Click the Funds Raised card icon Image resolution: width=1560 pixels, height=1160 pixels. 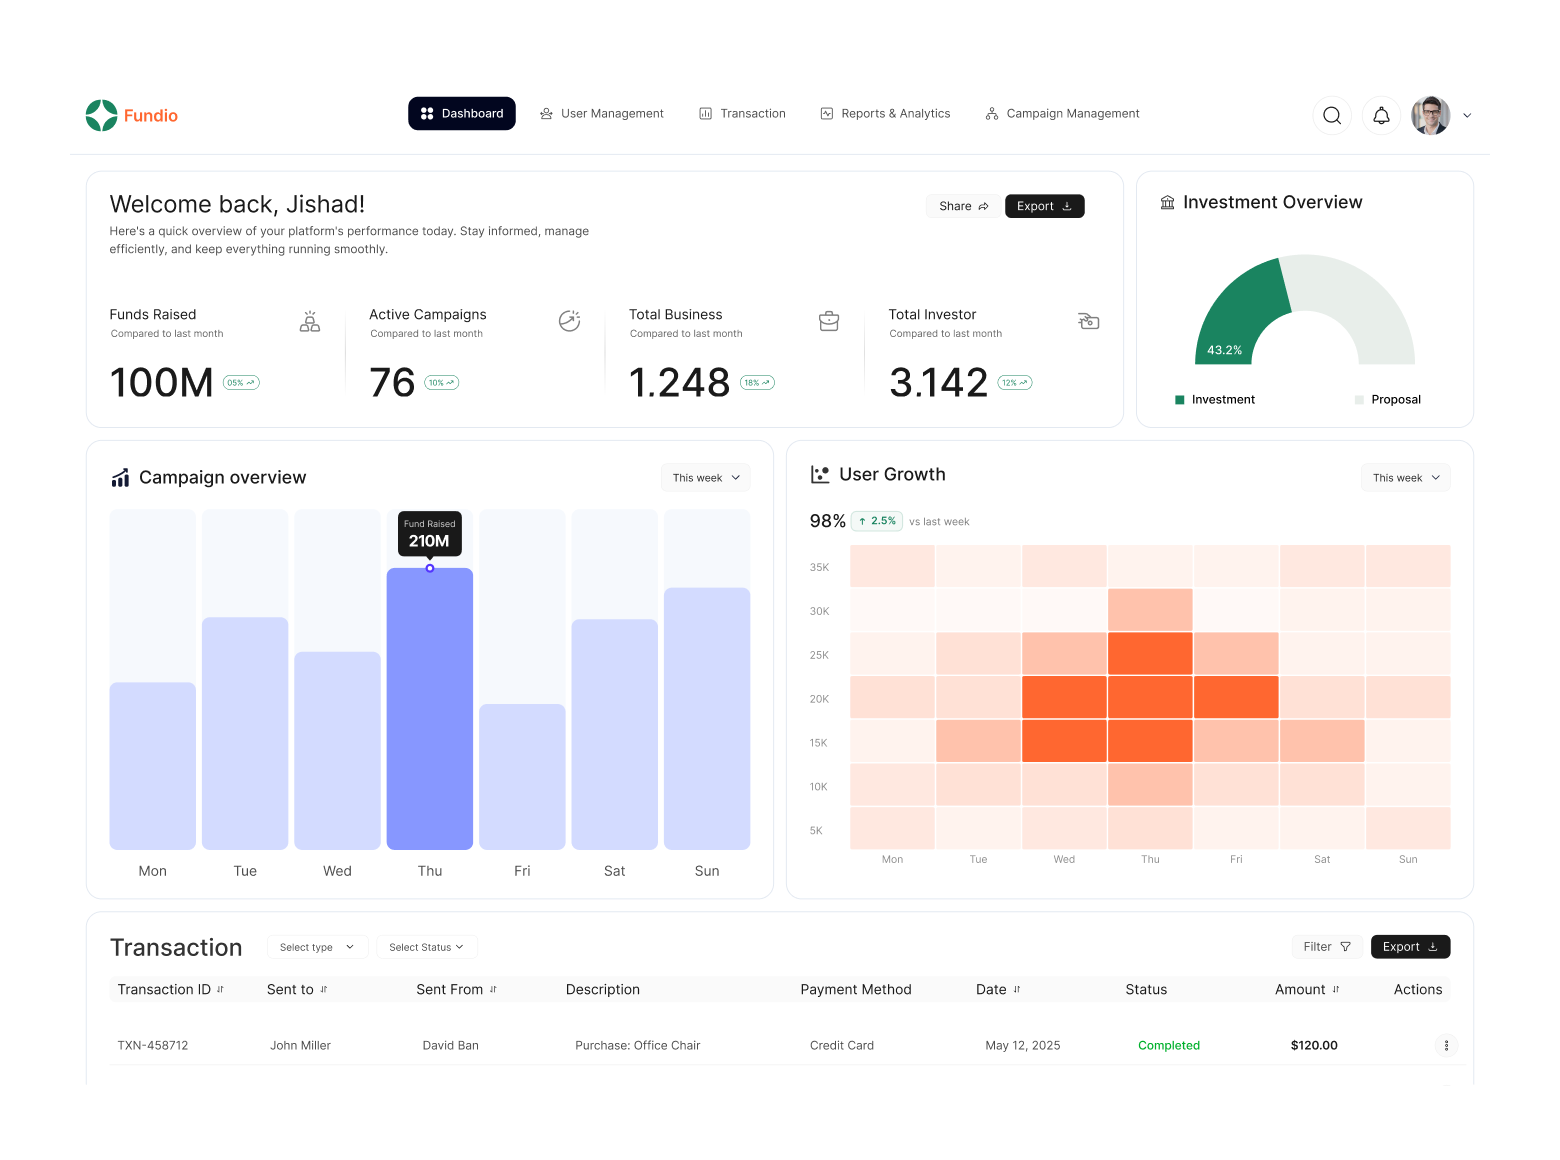[310, 322]
